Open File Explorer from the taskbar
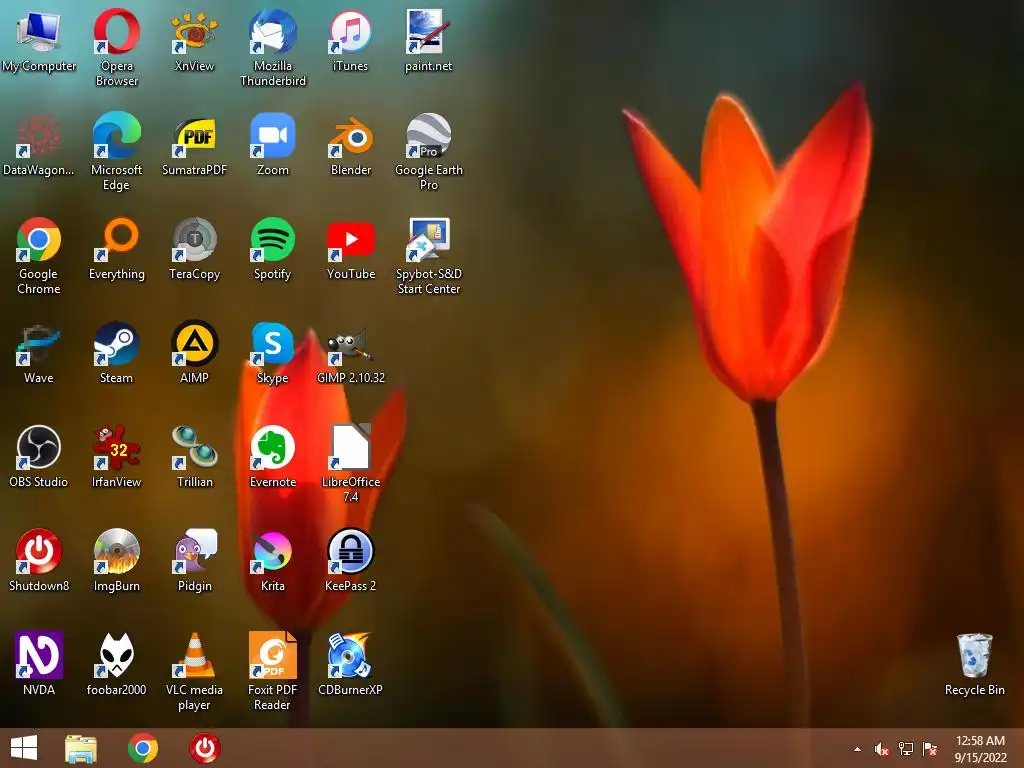 point(81,748)
